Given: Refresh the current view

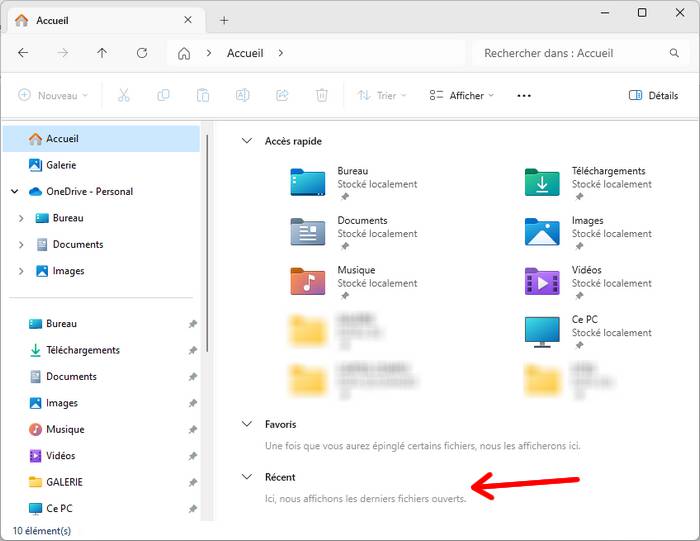Looking at the screenshot, I should point(142,53).
